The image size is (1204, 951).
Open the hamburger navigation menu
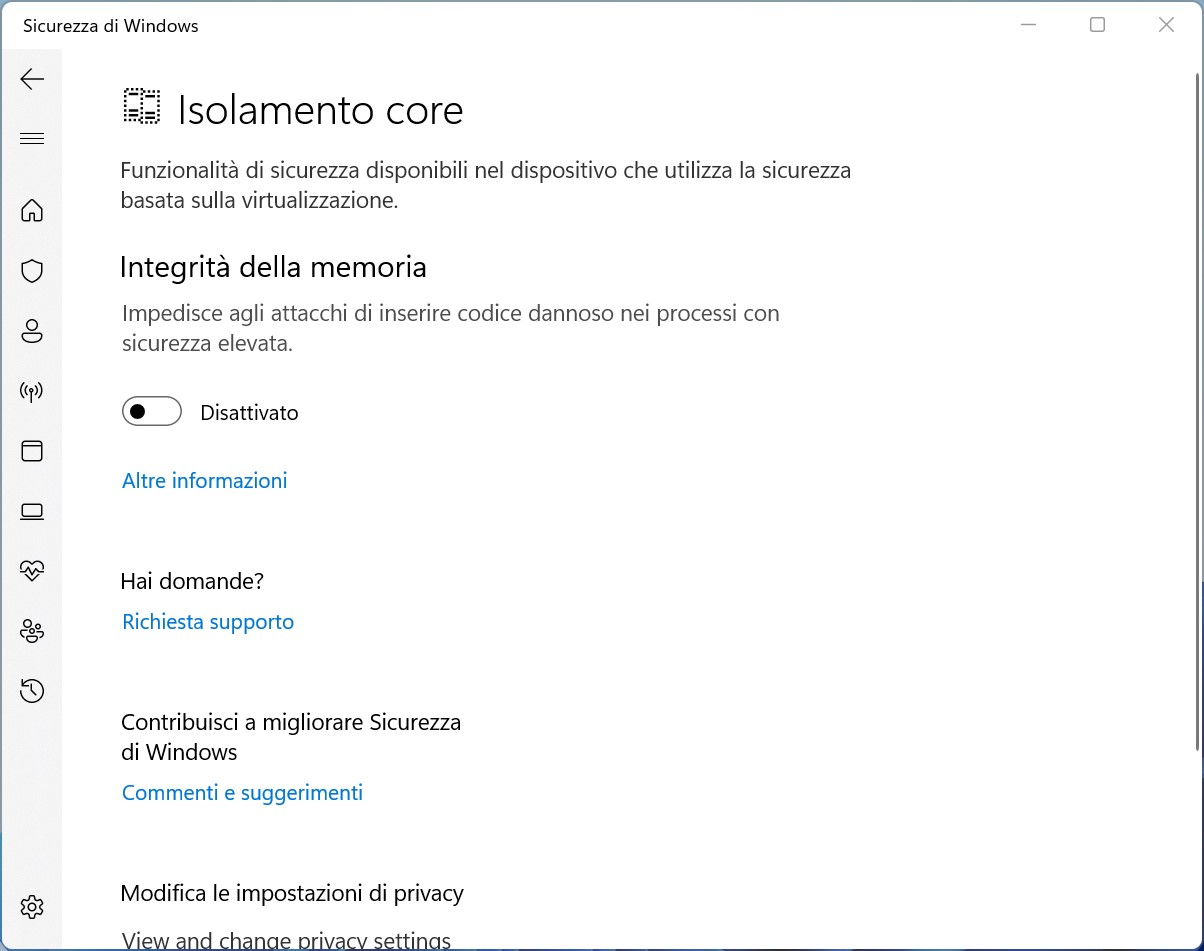[32, 139]
